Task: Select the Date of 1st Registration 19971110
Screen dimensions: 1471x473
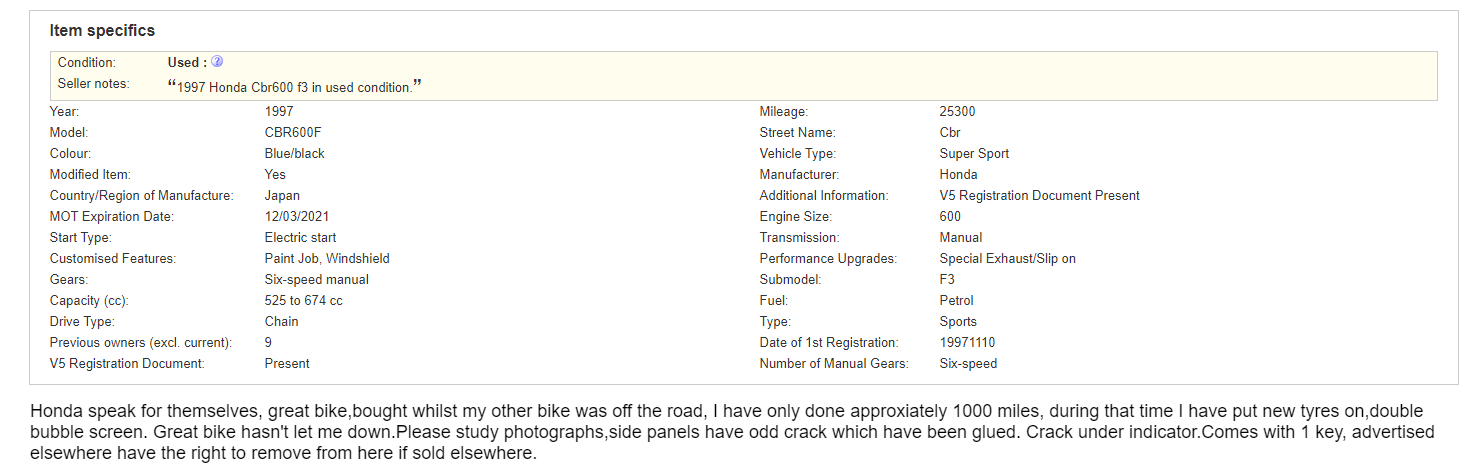Action: click(967, 343)
